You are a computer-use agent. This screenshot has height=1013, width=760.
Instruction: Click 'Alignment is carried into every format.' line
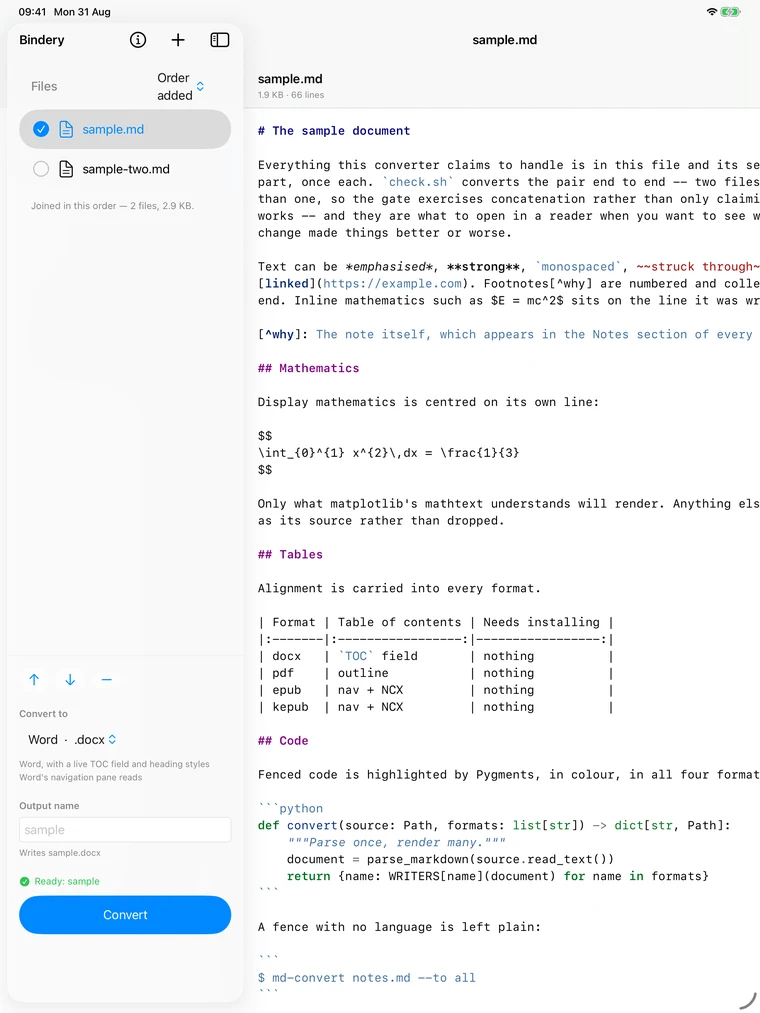point(399,589)
